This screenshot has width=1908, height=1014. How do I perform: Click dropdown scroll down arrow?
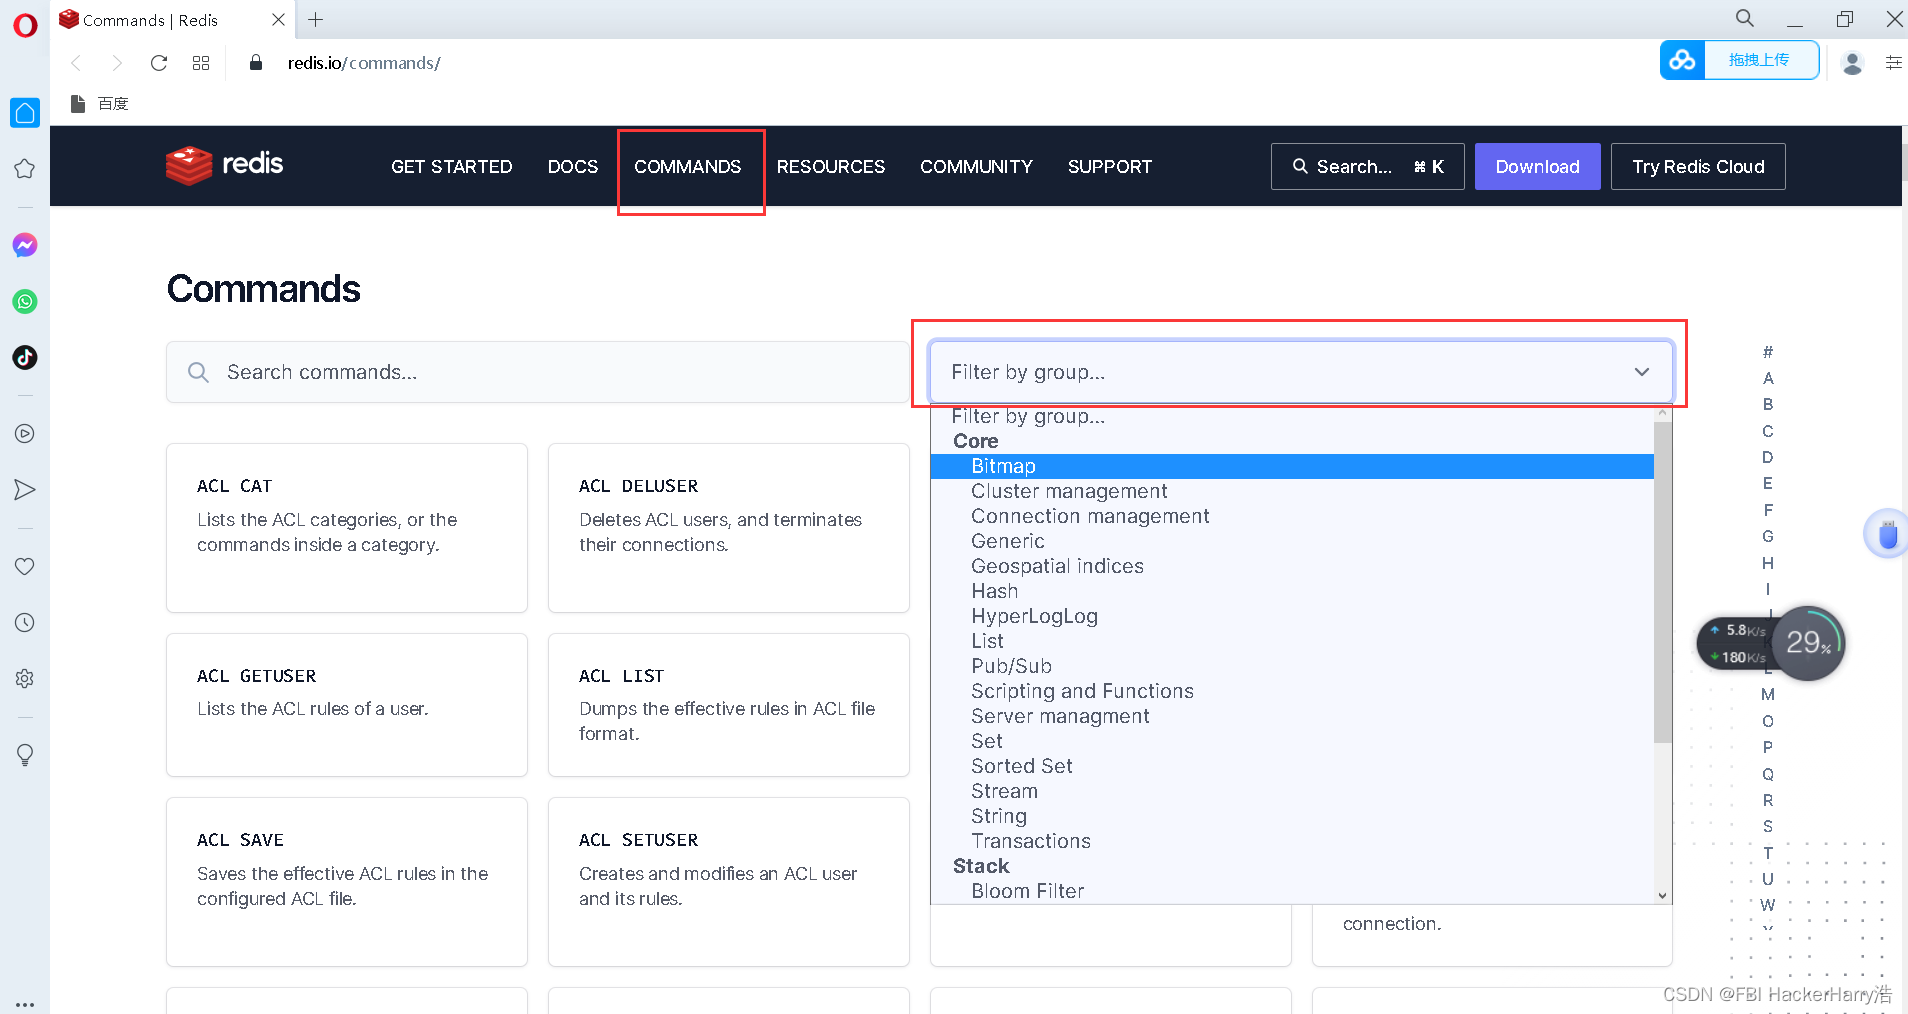click(x=1663, y=896)
